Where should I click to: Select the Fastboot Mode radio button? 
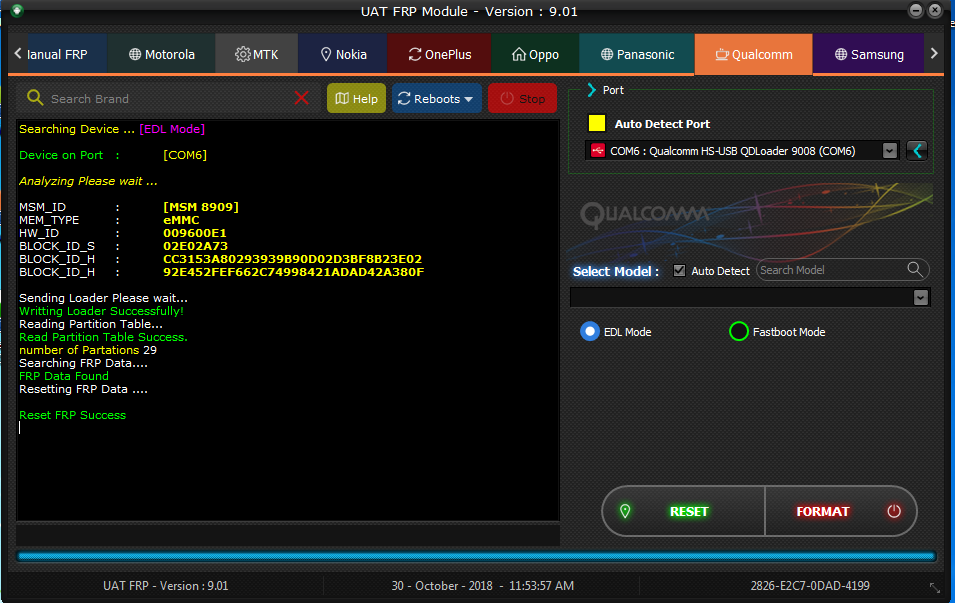pyautogui.click(x=739, y=332)
